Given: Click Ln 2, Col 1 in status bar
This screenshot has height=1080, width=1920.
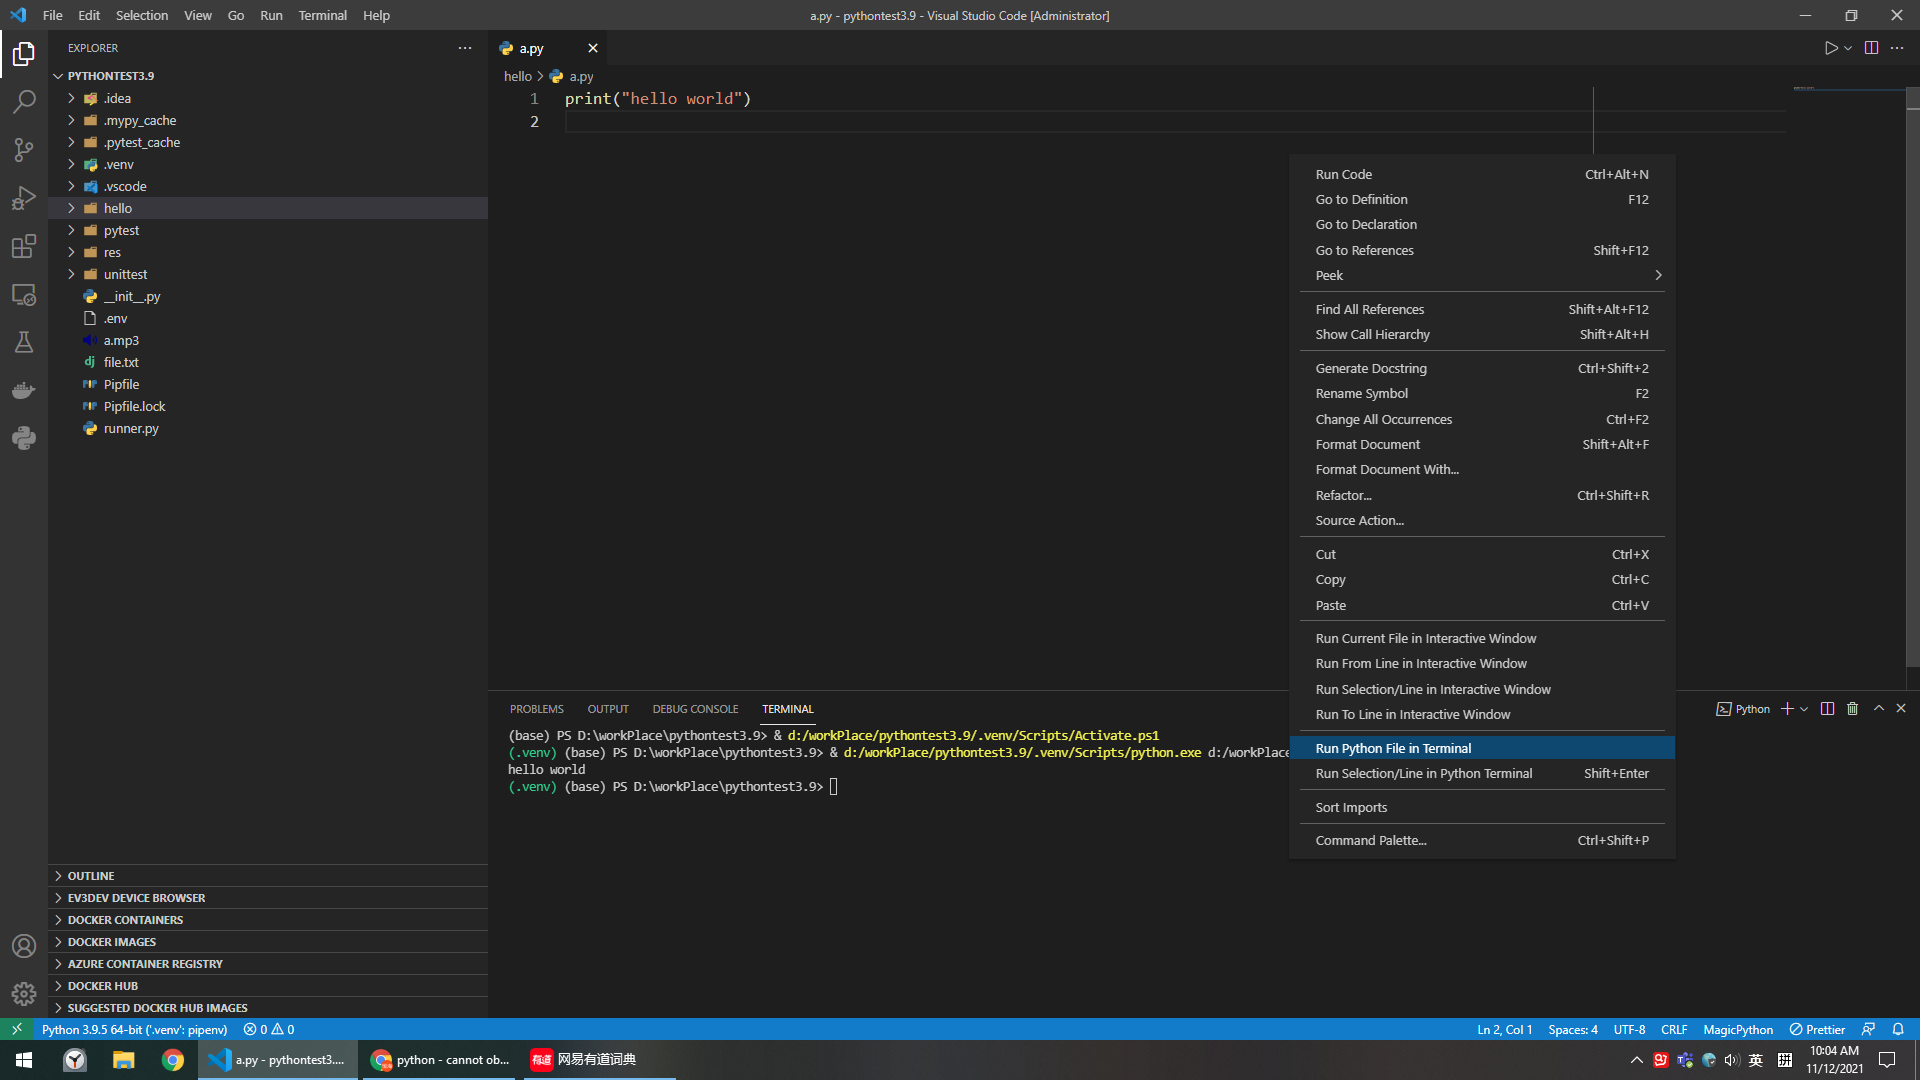Looking at the screenshot, I should pyautogui.click(x=1504, y=1029).
